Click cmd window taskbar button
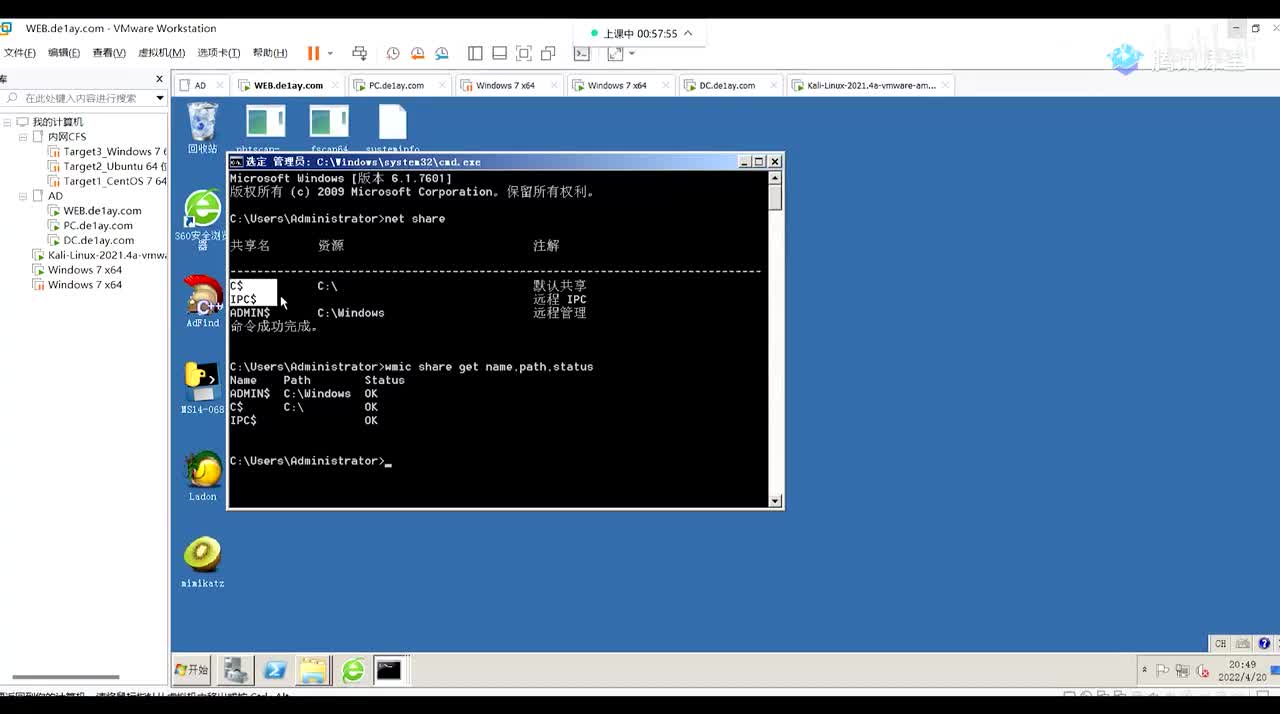This screenshot has height=714, width=1280. click(389, 670)
